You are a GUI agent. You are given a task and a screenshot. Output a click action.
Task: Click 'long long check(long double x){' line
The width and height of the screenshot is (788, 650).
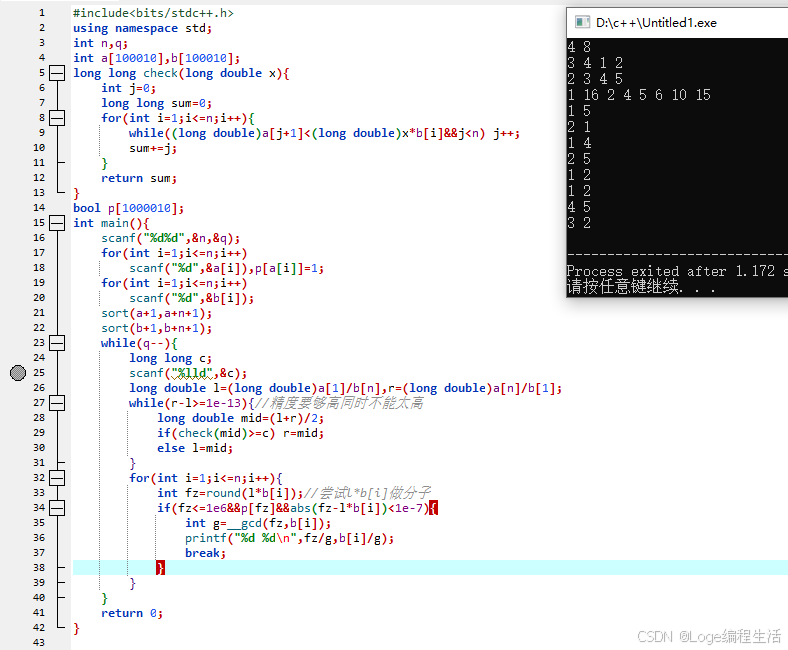click(x=181, y=73)
